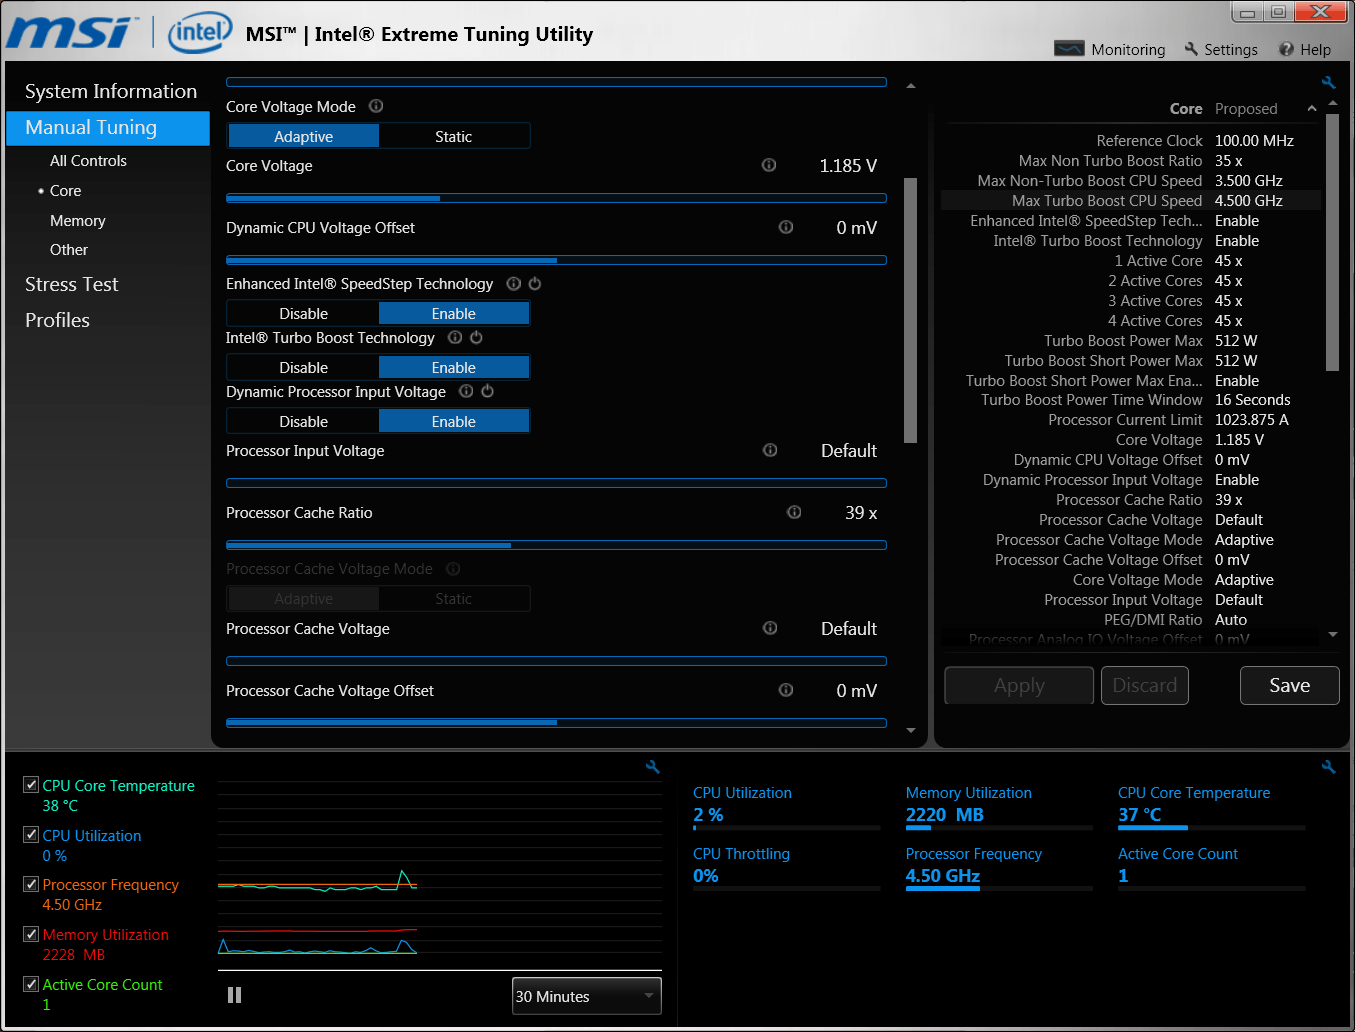1355x1032 pixels.
Task: Disable Intel Turbo Boost Technology
Action: point(304,367)
